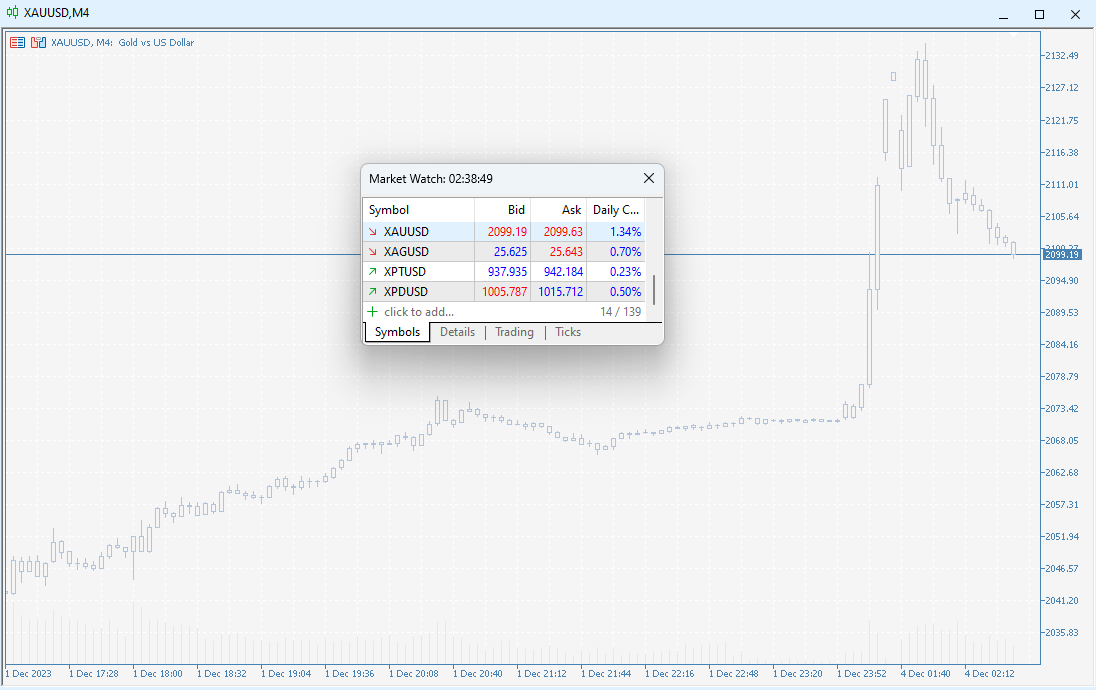Click XPDUSD bid price 1005.787
This screenshot has width=1096, height=690.
click(505, 292)
